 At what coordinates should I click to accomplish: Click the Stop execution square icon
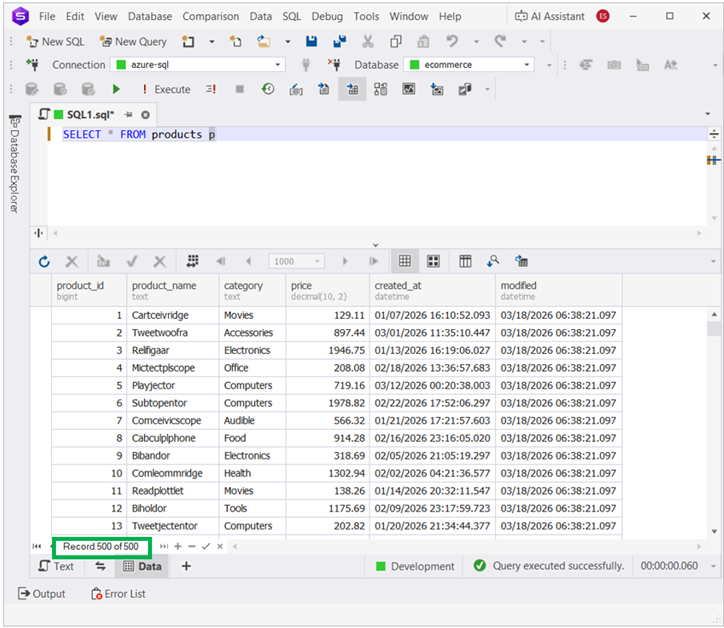240,89
